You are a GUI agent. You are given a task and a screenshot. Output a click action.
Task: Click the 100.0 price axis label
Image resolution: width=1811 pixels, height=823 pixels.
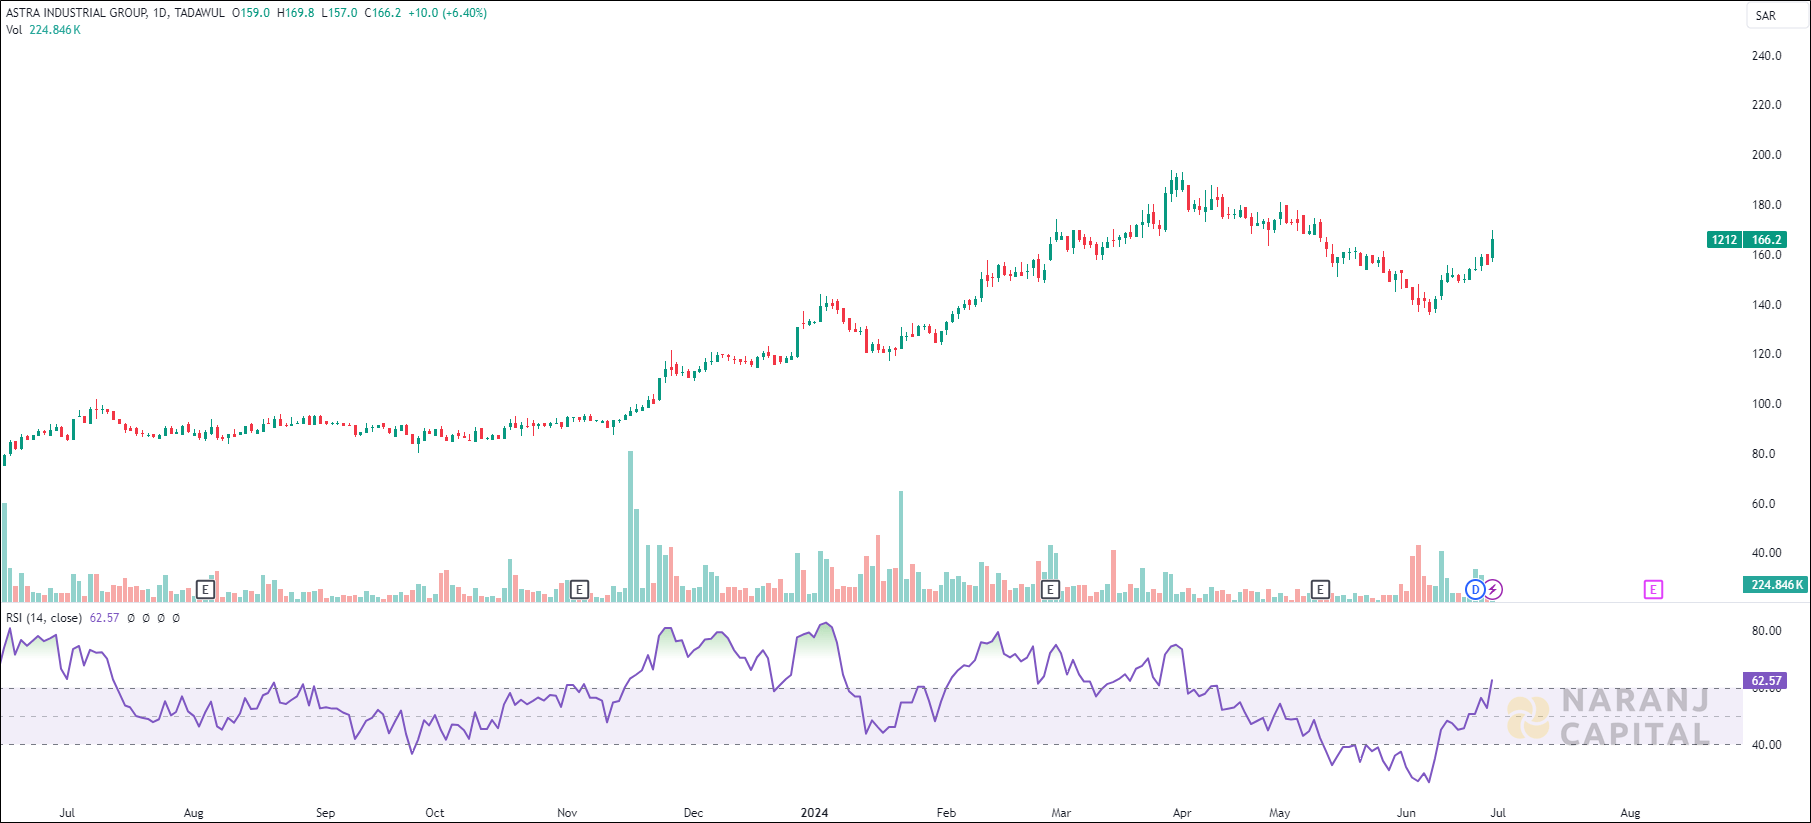[x=1766, y=404]
